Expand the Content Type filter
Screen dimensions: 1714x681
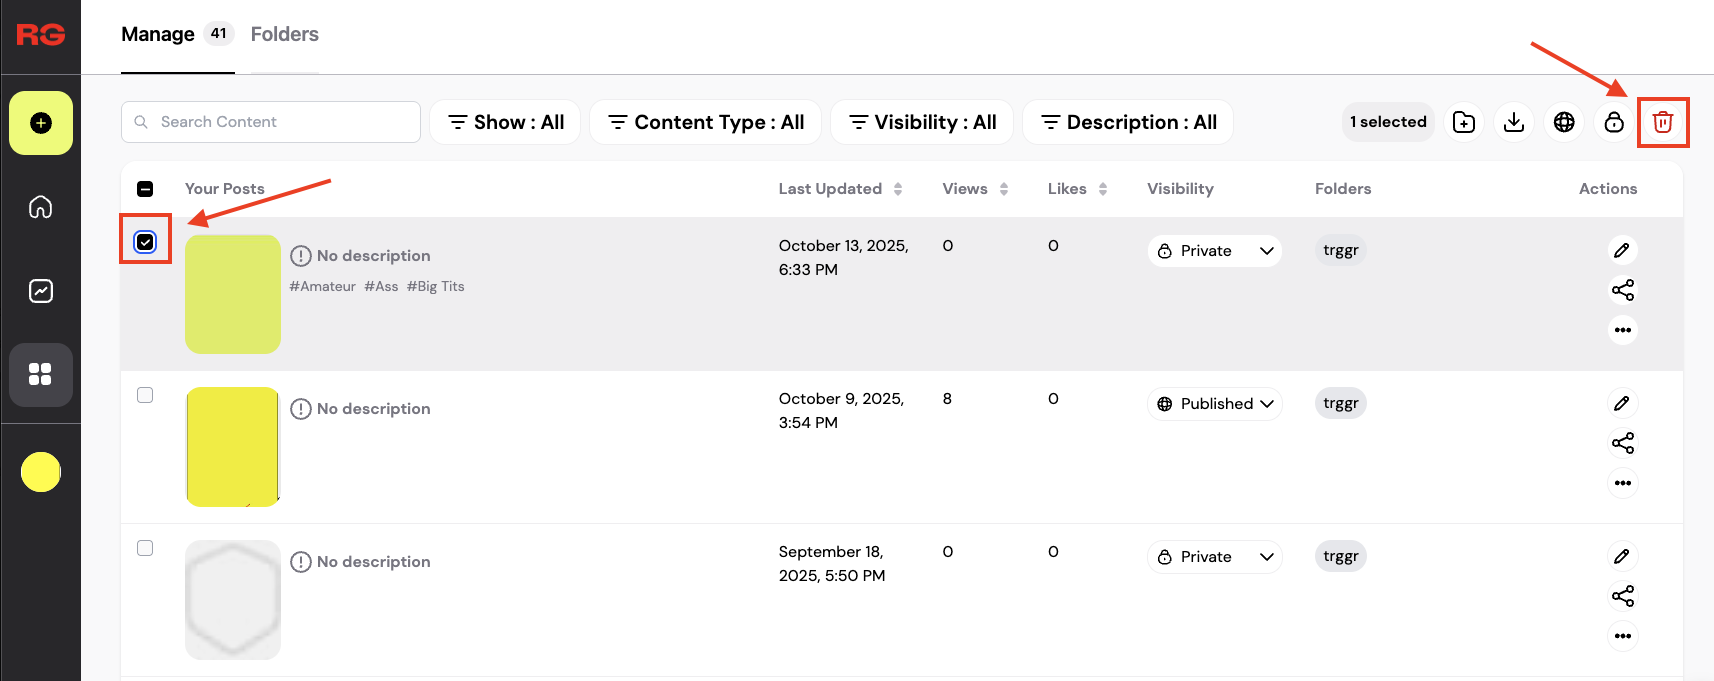706,122
